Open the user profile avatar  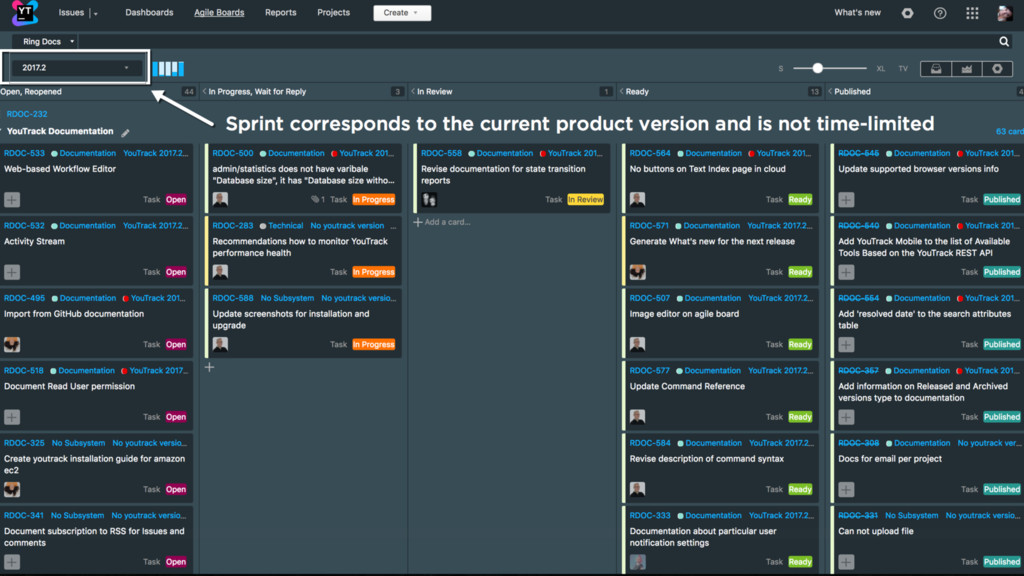1004,13
